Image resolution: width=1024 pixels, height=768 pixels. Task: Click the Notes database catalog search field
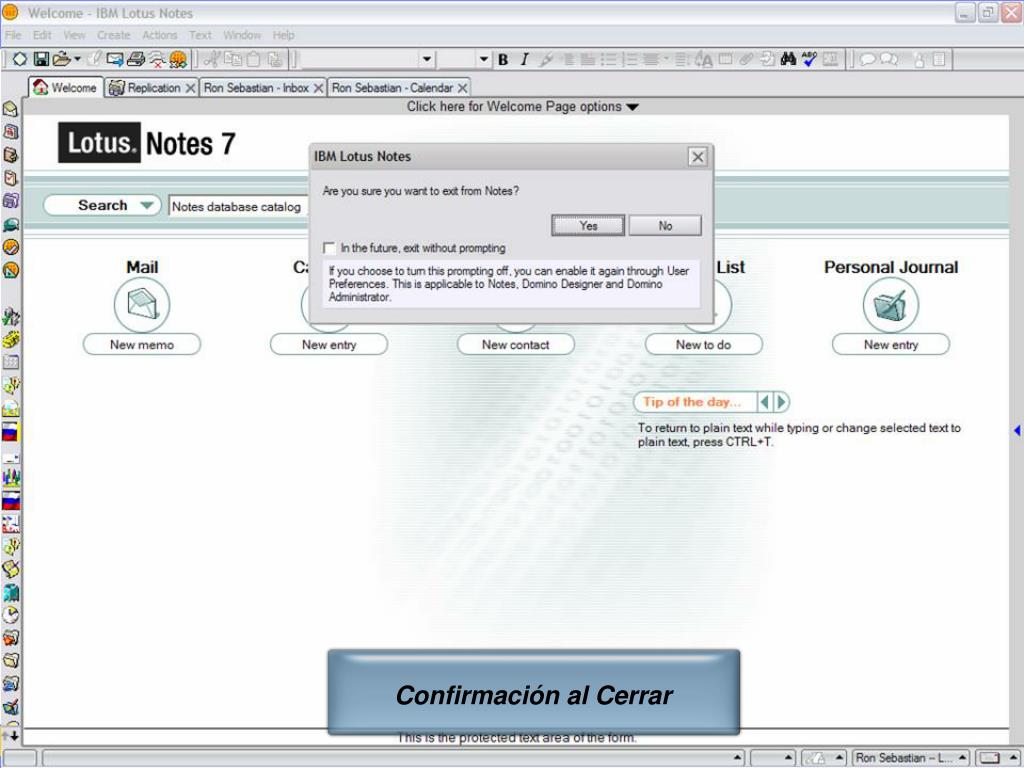[x=238, y=206]
